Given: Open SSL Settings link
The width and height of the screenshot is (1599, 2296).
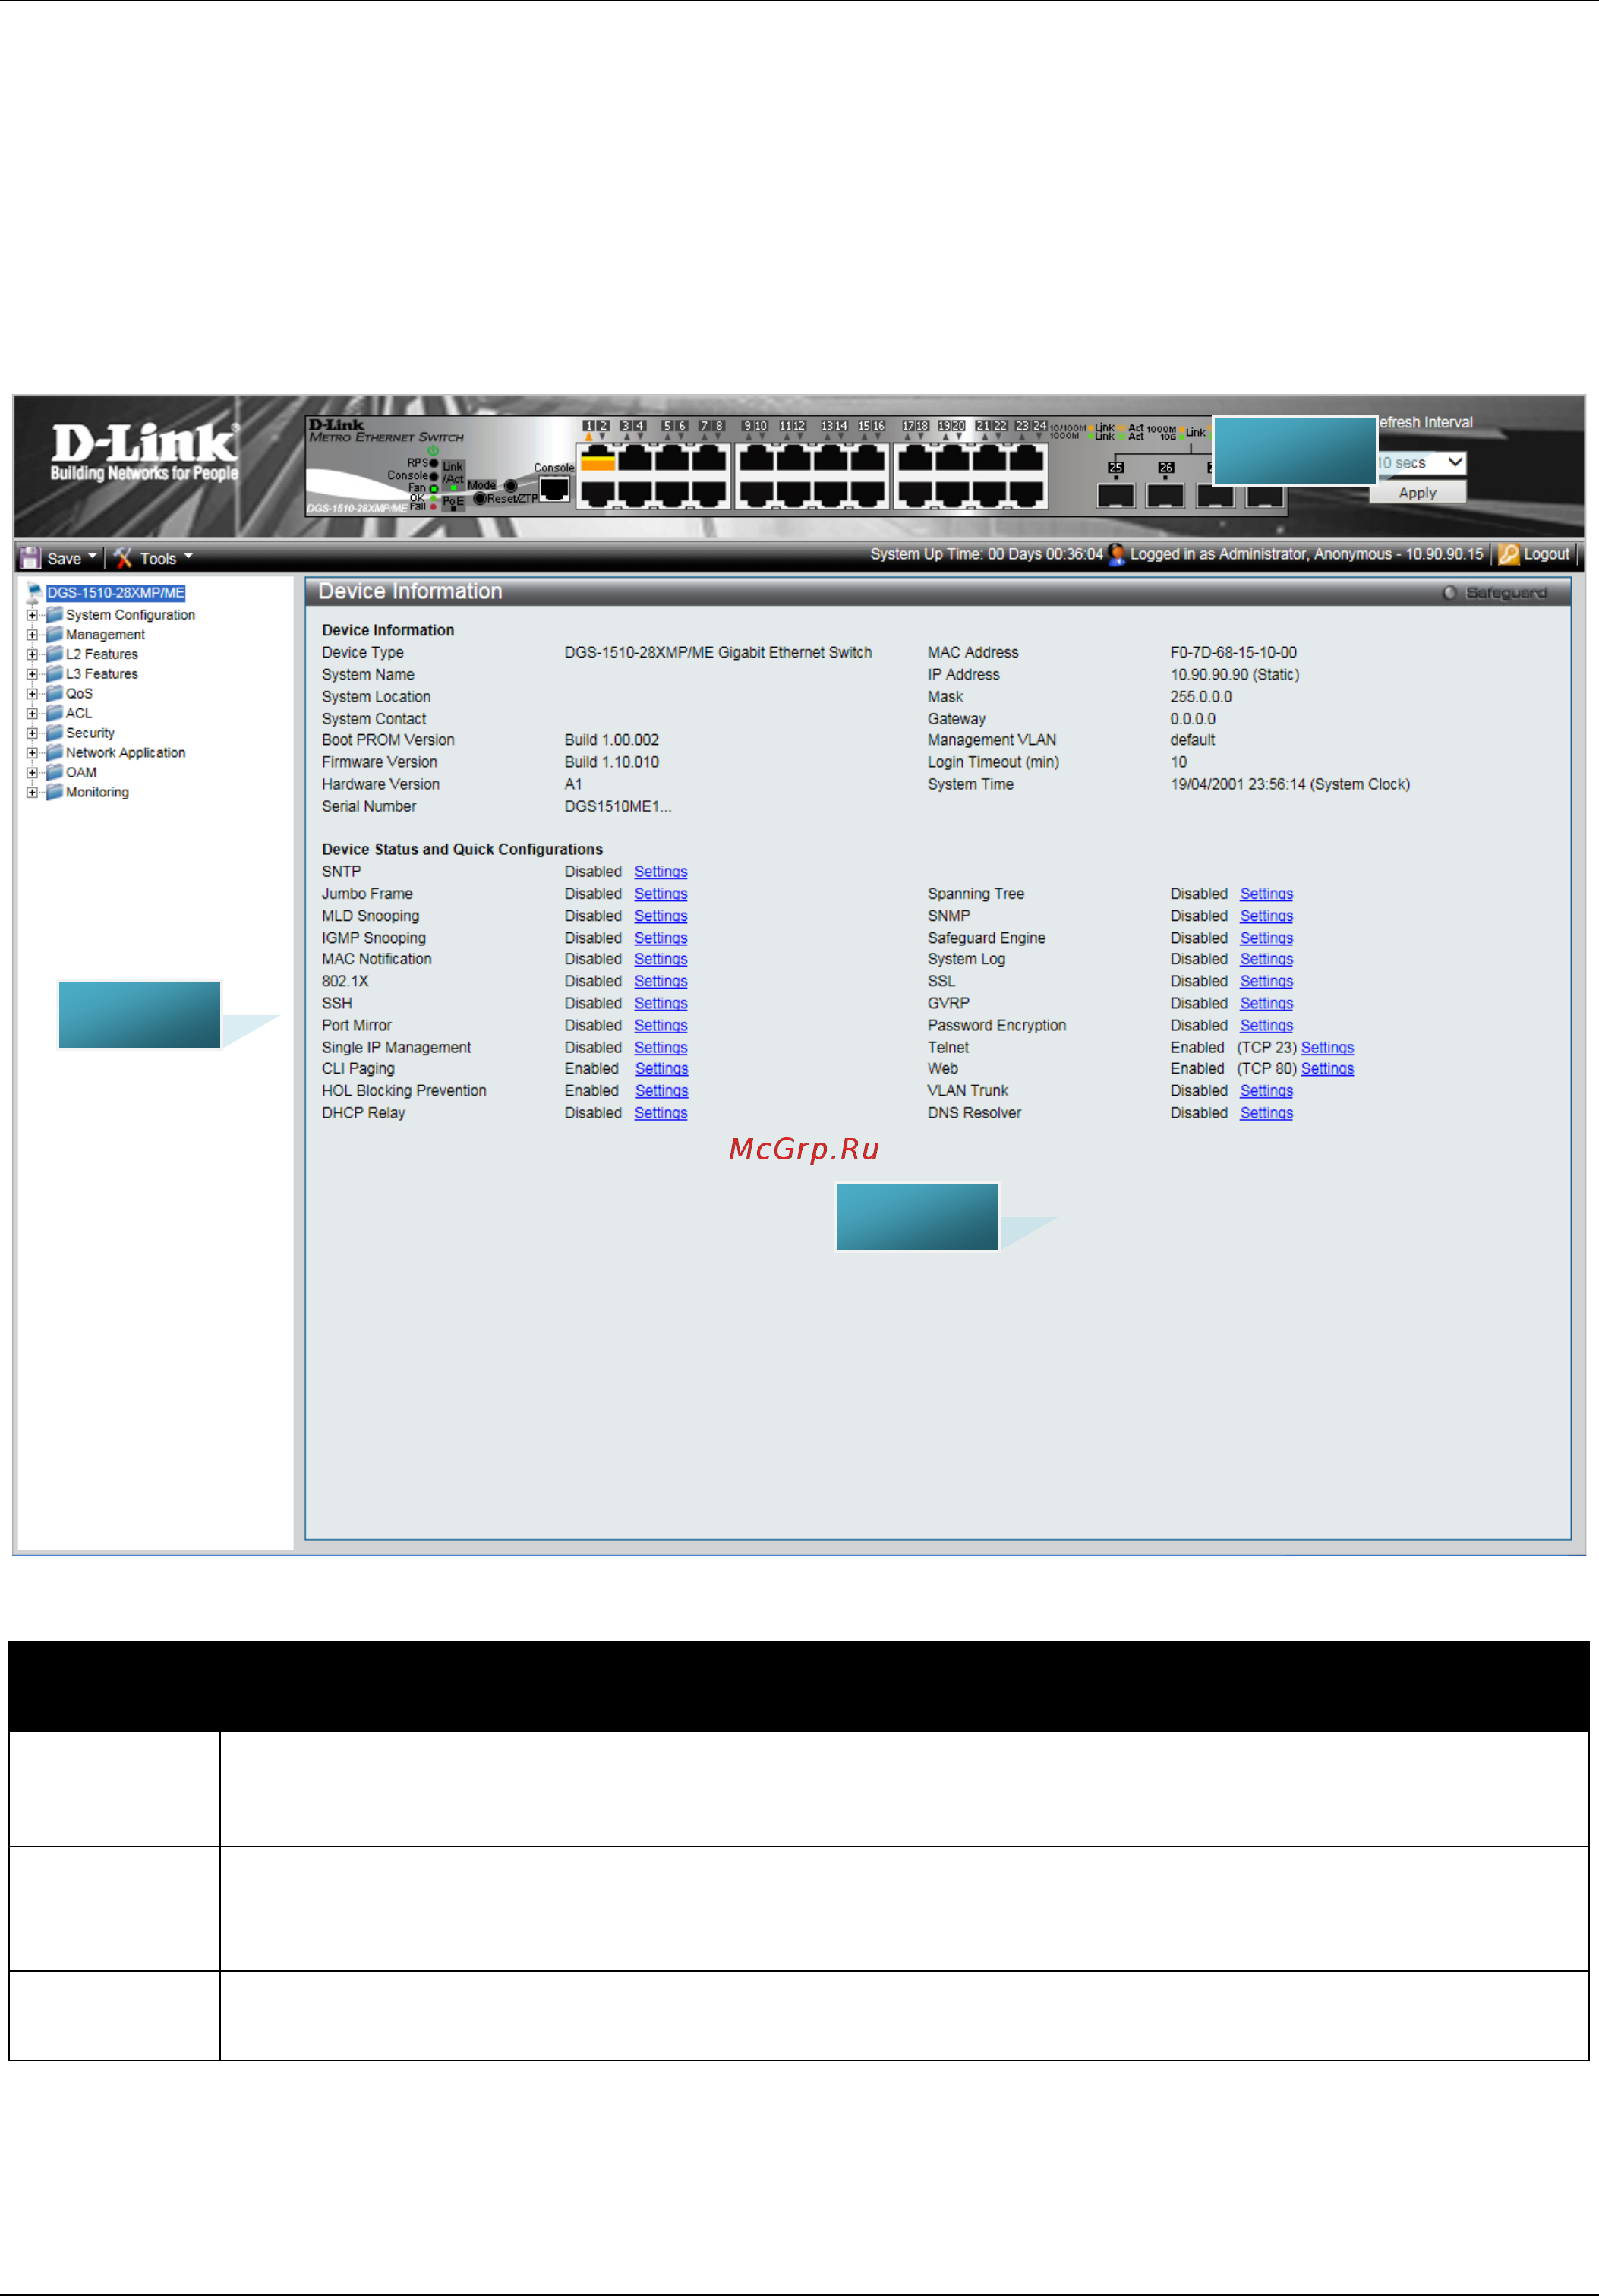Looking at the screenshot, I should 1266,981.
